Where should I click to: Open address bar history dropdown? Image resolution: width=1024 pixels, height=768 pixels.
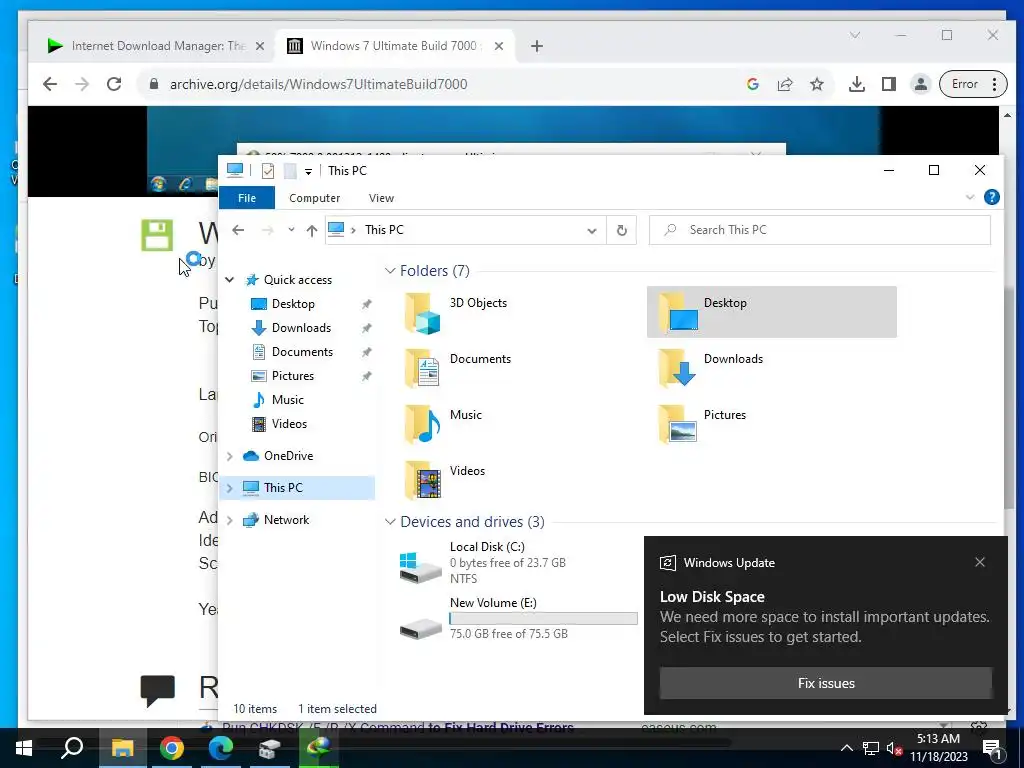tap(592, 231)
